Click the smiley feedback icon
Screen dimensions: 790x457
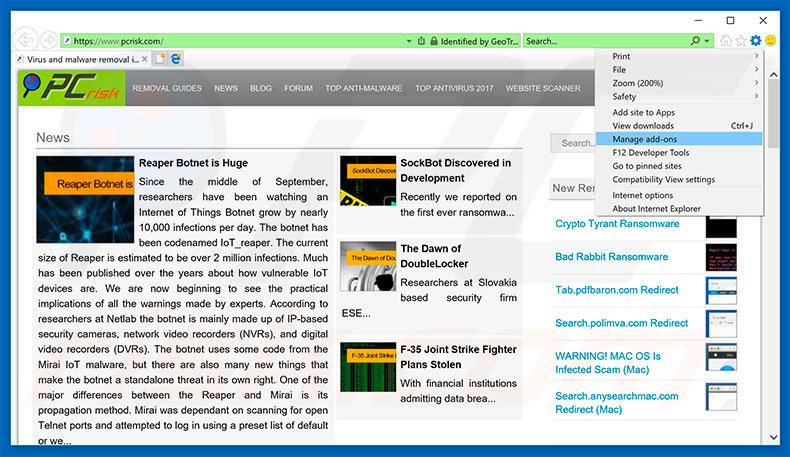click(770, 40)
